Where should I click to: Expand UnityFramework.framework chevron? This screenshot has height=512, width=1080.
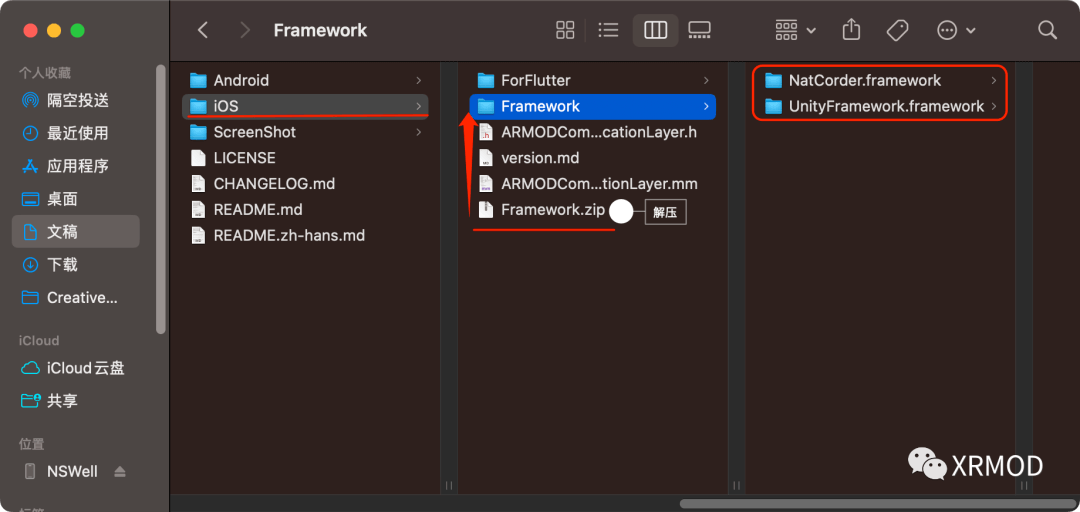[x=993, y=106]
